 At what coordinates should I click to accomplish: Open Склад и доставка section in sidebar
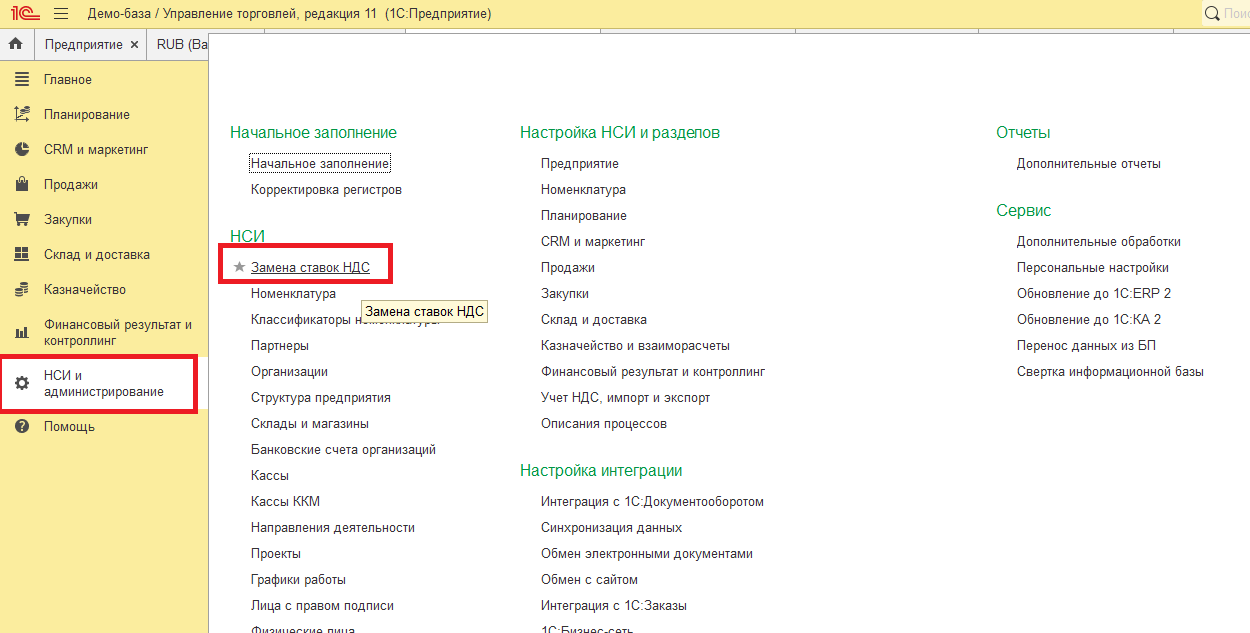(x=96, y=255)
